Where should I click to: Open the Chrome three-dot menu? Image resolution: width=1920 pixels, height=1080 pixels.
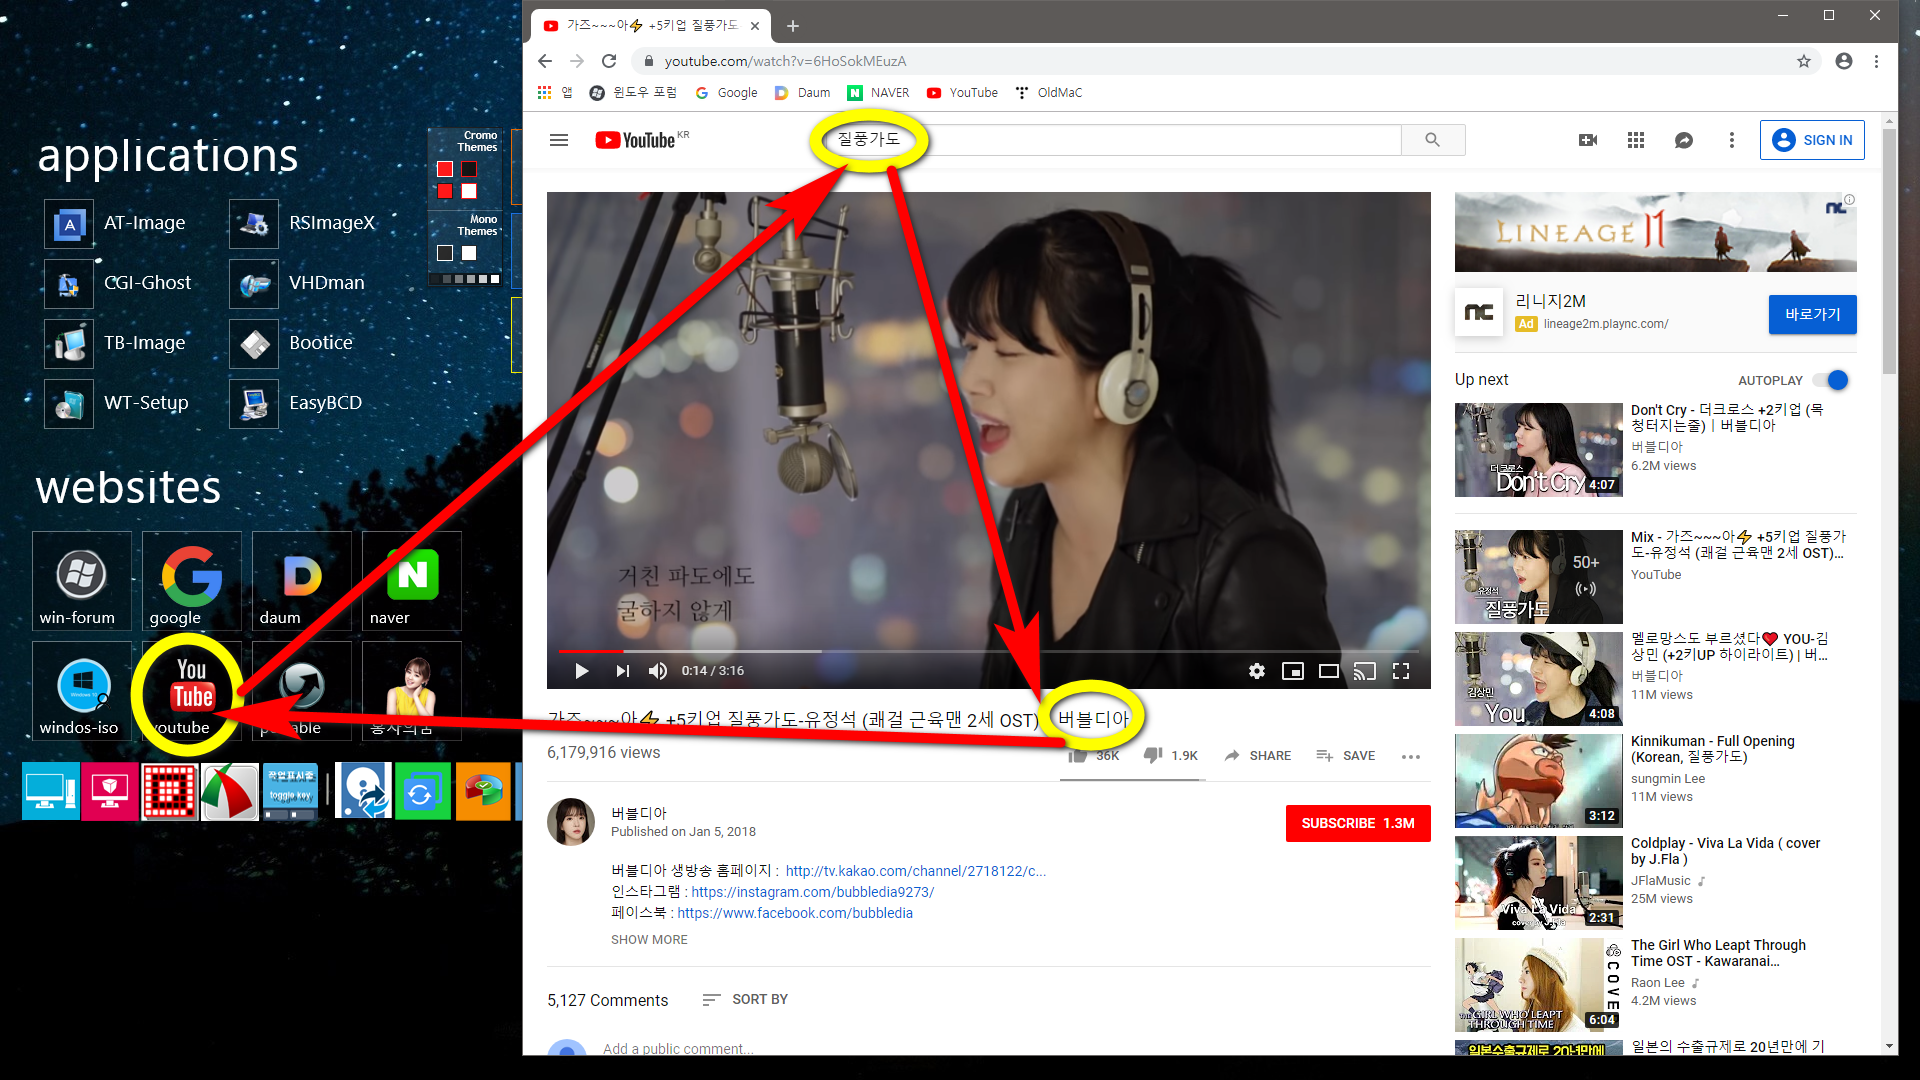1877,61
